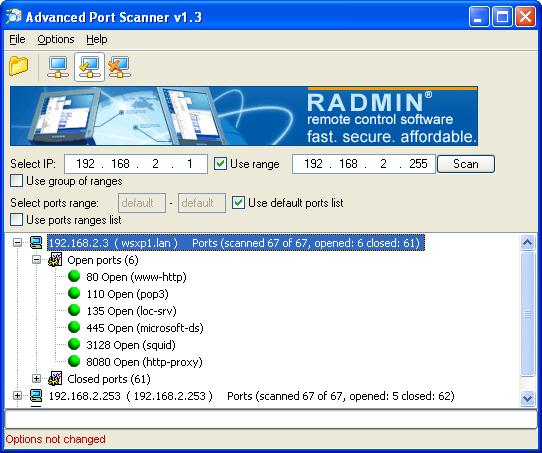Click the computer with checkmark toolbar icon
This screenshot has width=542, height=453.
coord(89,67)
